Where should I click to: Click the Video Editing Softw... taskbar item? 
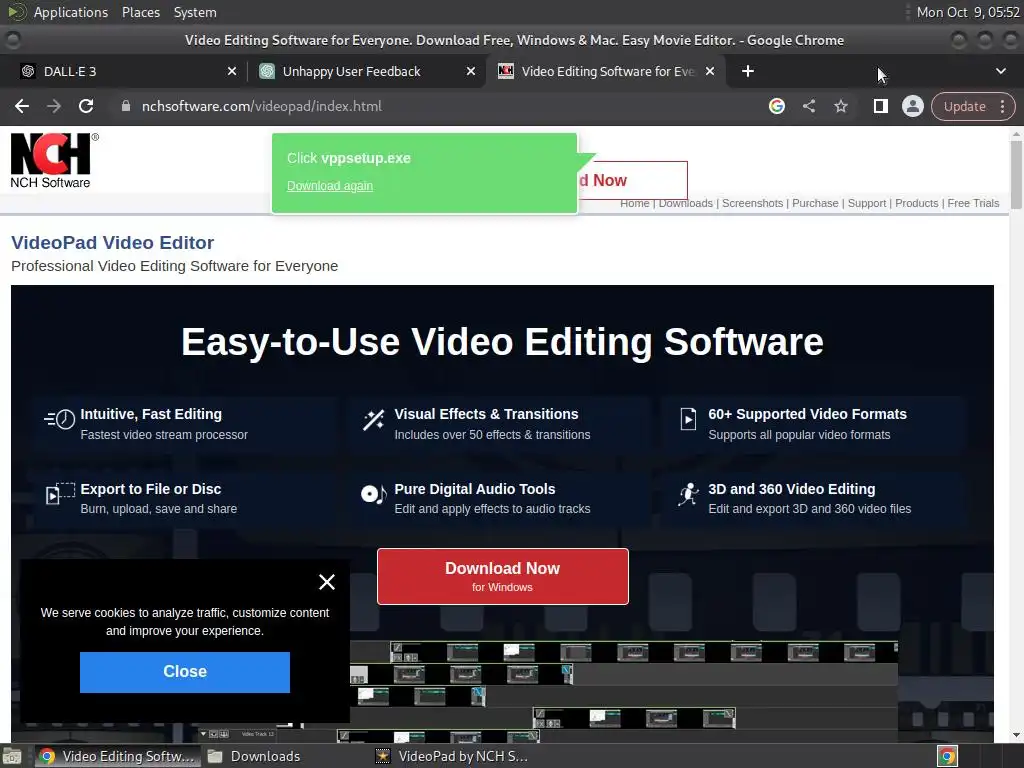(x=118, y=756)
